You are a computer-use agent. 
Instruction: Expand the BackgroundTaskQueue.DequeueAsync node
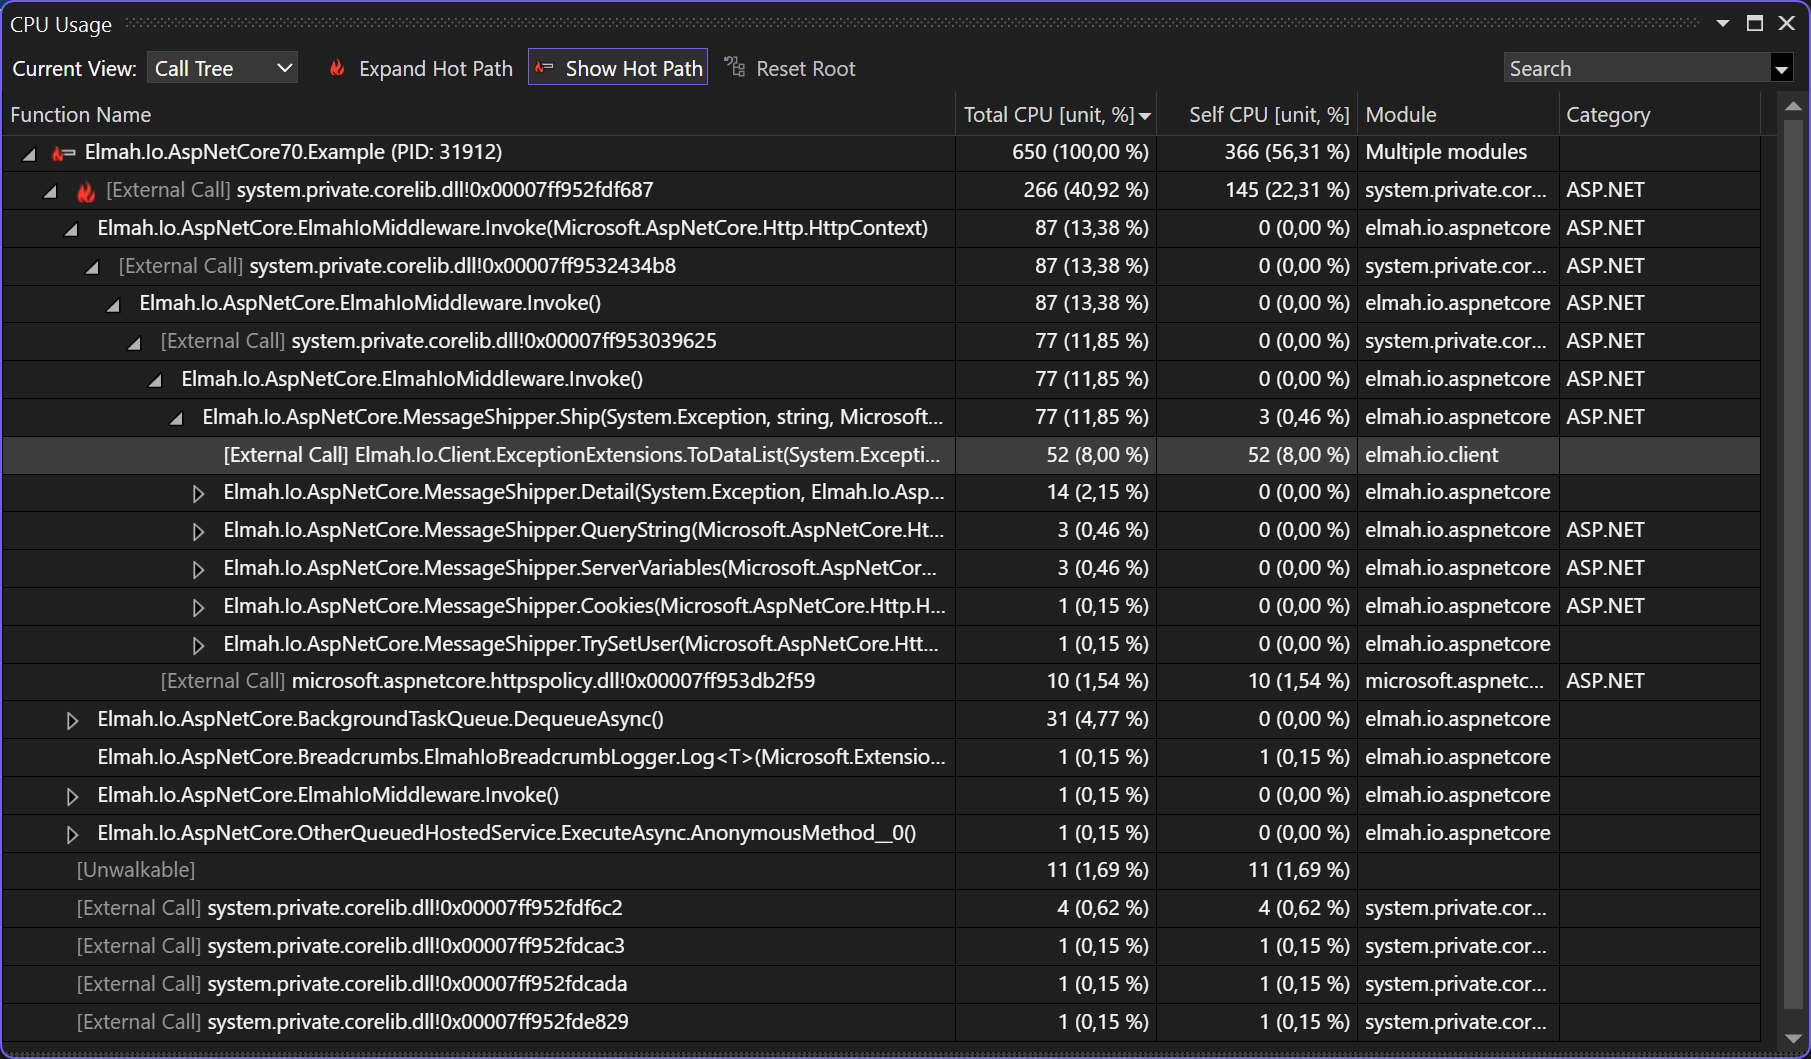(x=72, y=719)
